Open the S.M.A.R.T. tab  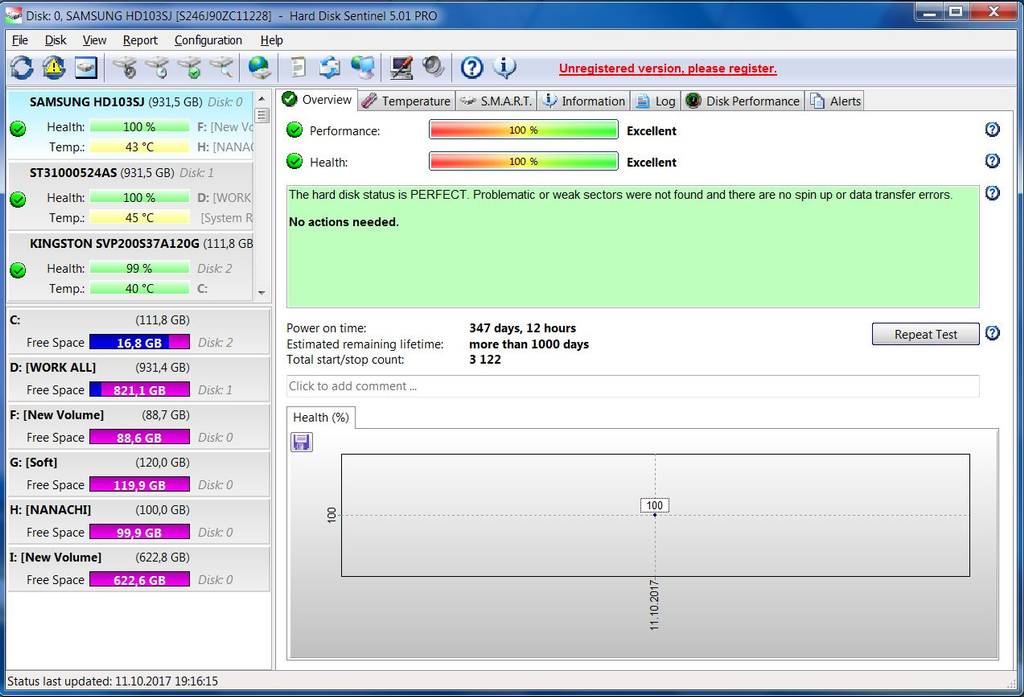tap(496, 101)
